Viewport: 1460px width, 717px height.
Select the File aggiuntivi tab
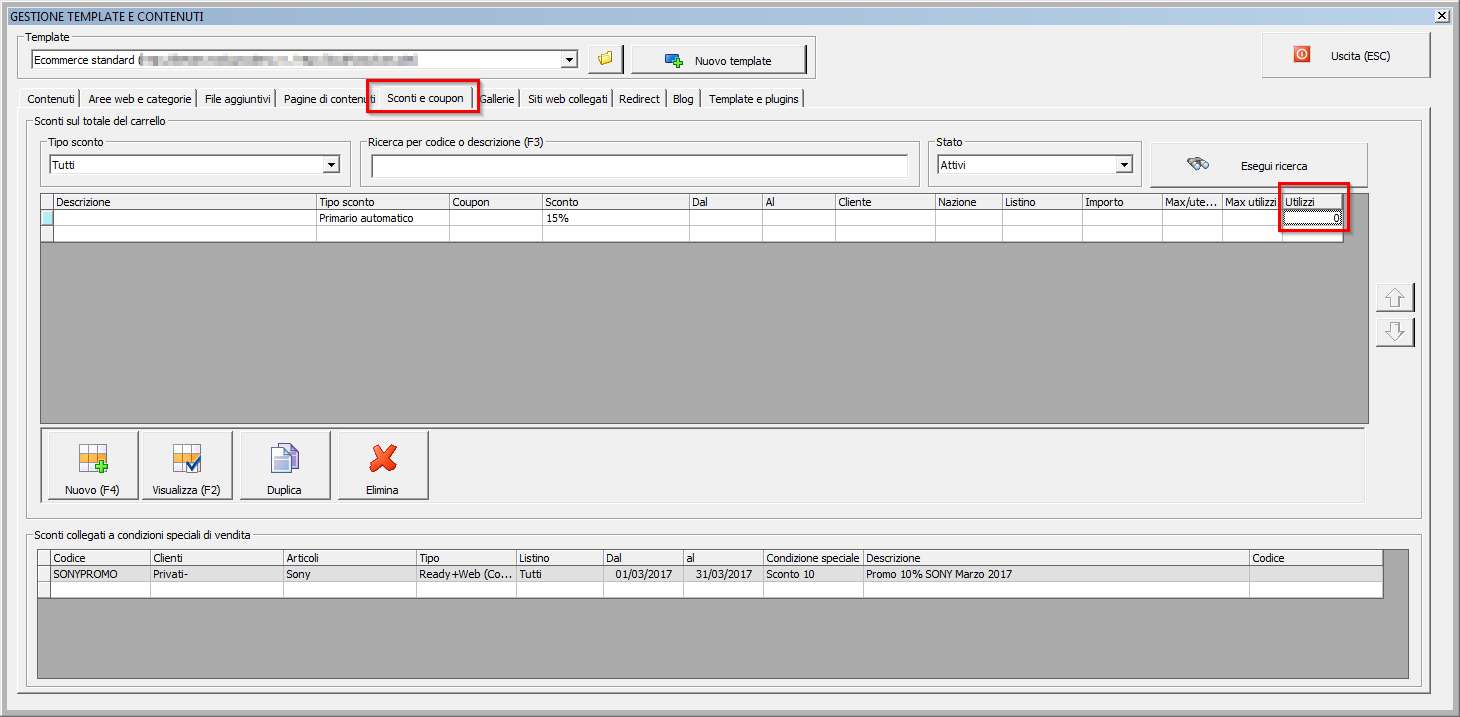237,99
